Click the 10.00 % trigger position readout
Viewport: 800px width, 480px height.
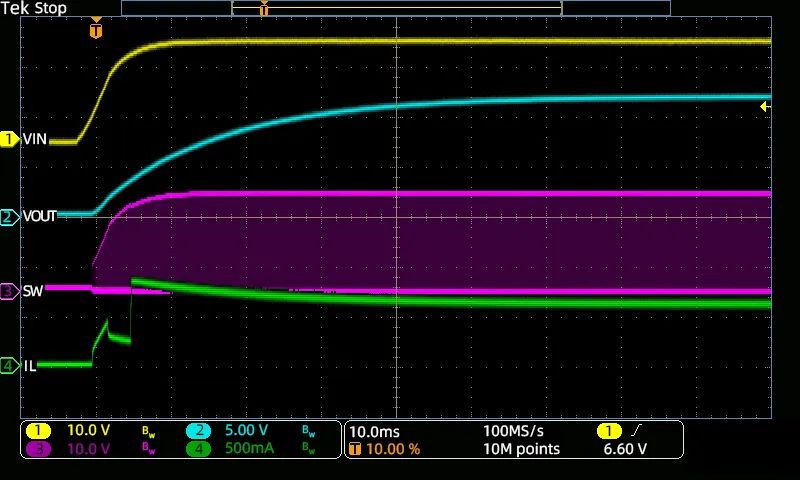[393, 449]
